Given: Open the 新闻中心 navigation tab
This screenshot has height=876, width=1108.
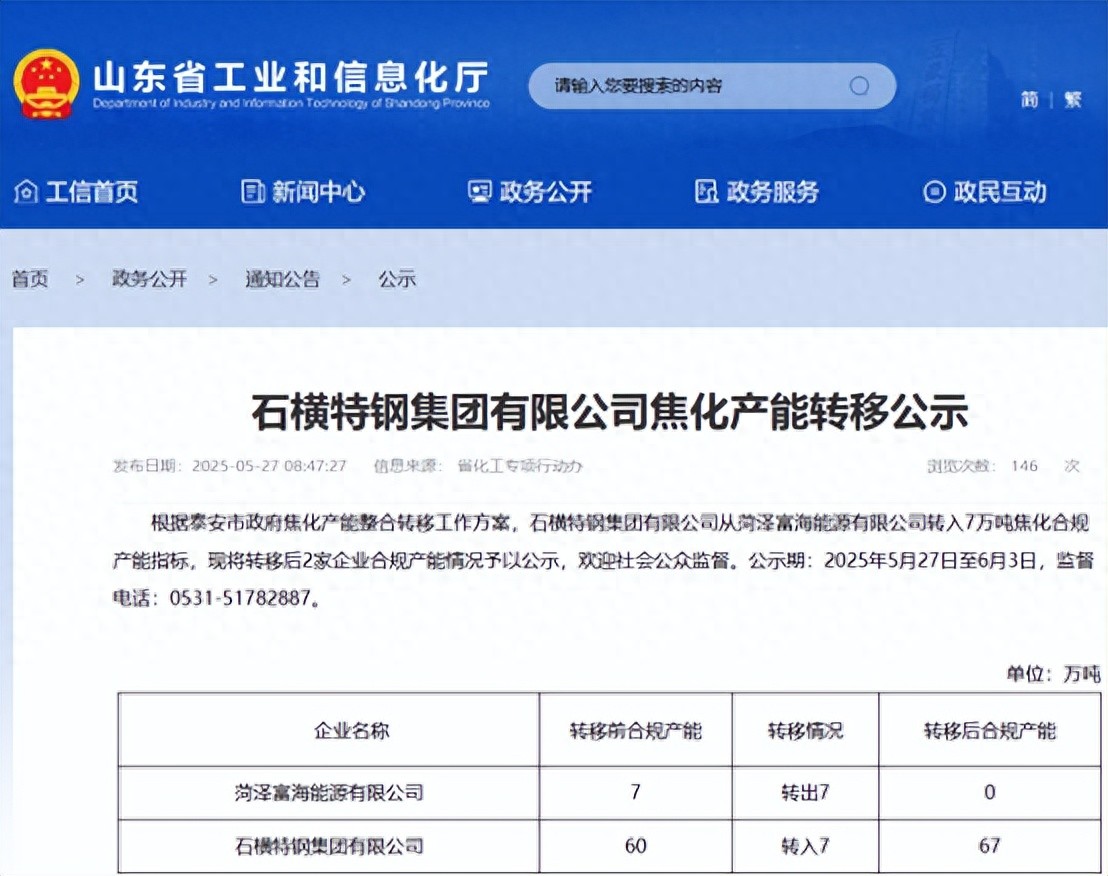Looking at the screenshot, I should tap(303, 191).
